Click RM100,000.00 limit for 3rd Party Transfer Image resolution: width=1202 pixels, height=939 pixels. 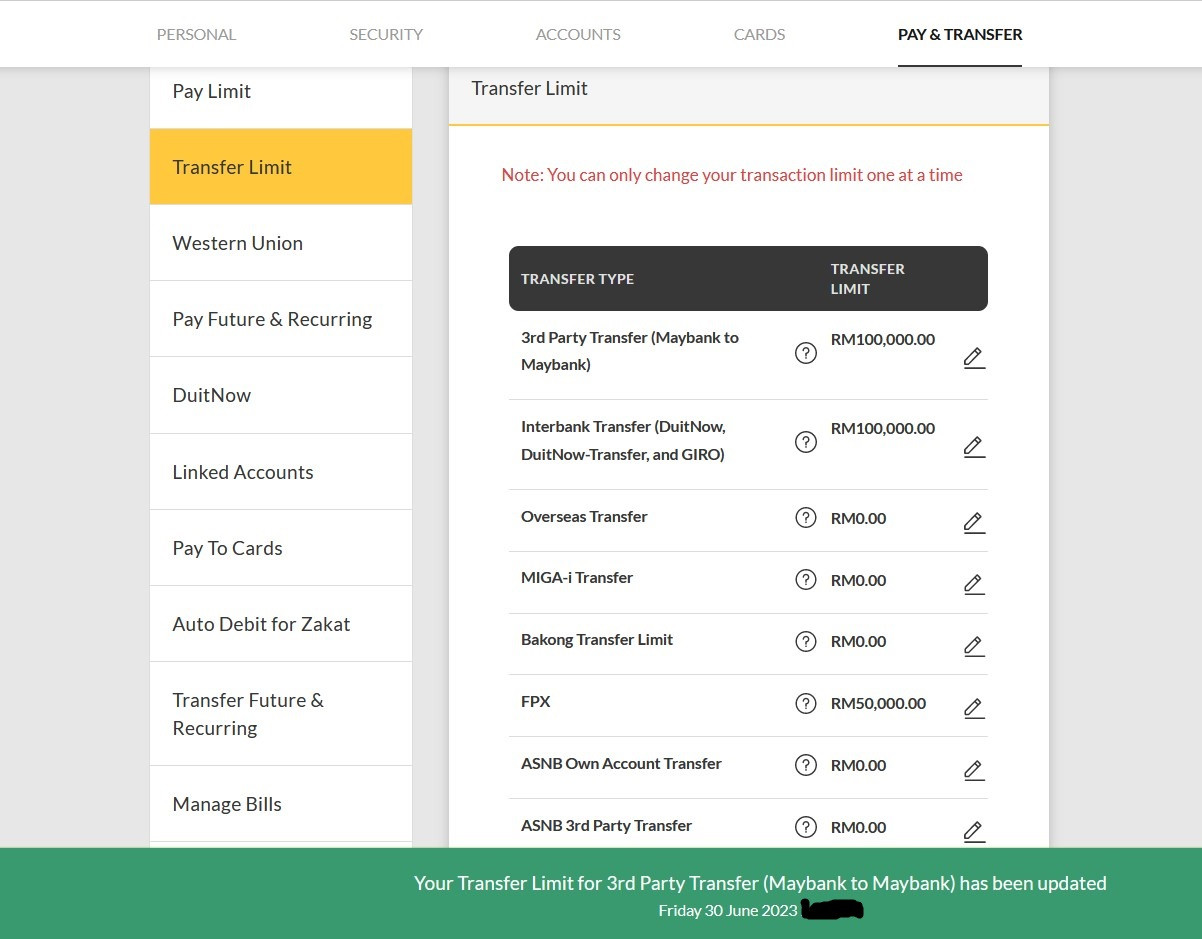883,339
